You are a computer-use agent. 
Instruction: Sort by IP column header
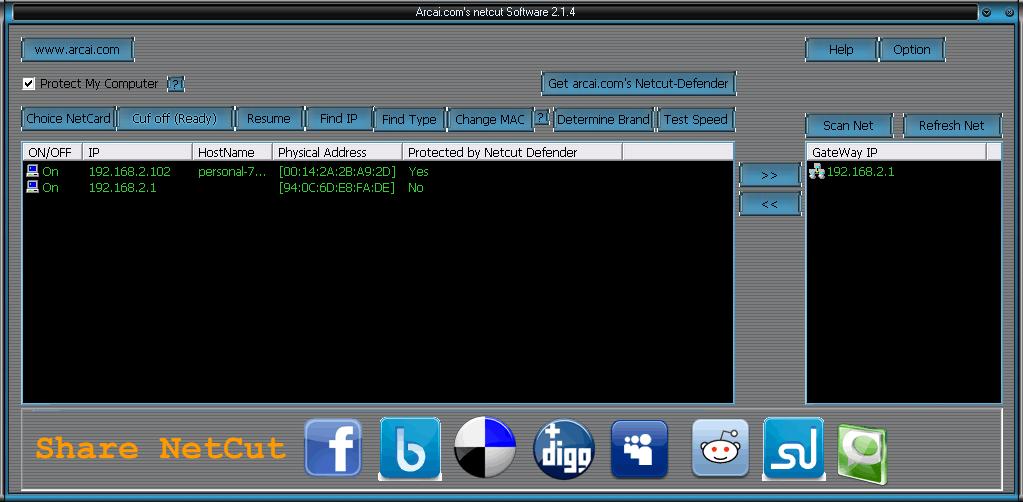pyautogui.click(x=138, y=152)
